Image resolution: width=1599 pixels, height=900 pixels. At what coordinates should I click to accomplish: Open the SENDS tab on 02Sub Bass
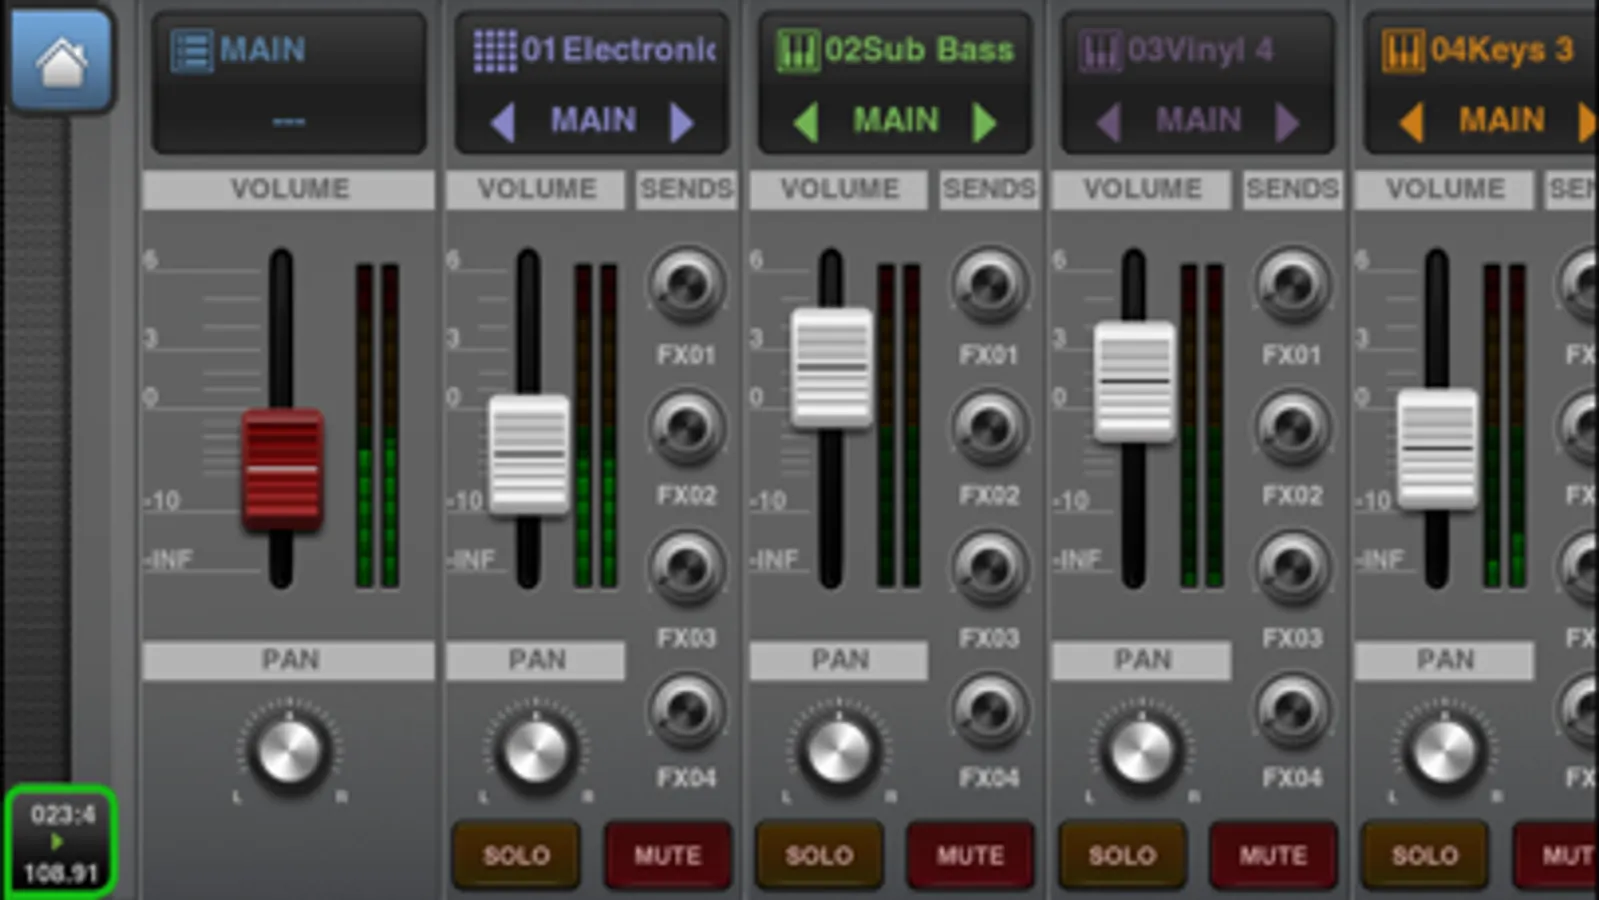pos(989,189)
